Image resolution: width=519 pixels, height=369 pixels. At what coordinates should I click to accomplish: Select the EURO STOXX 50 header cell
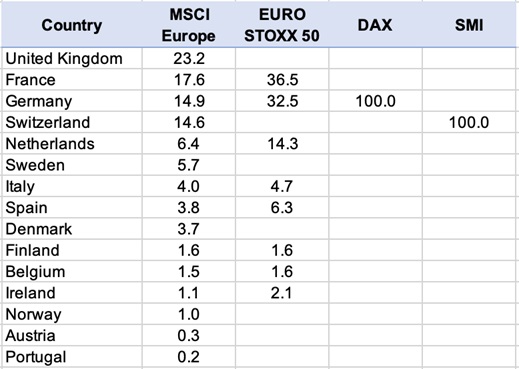(282, 25)
